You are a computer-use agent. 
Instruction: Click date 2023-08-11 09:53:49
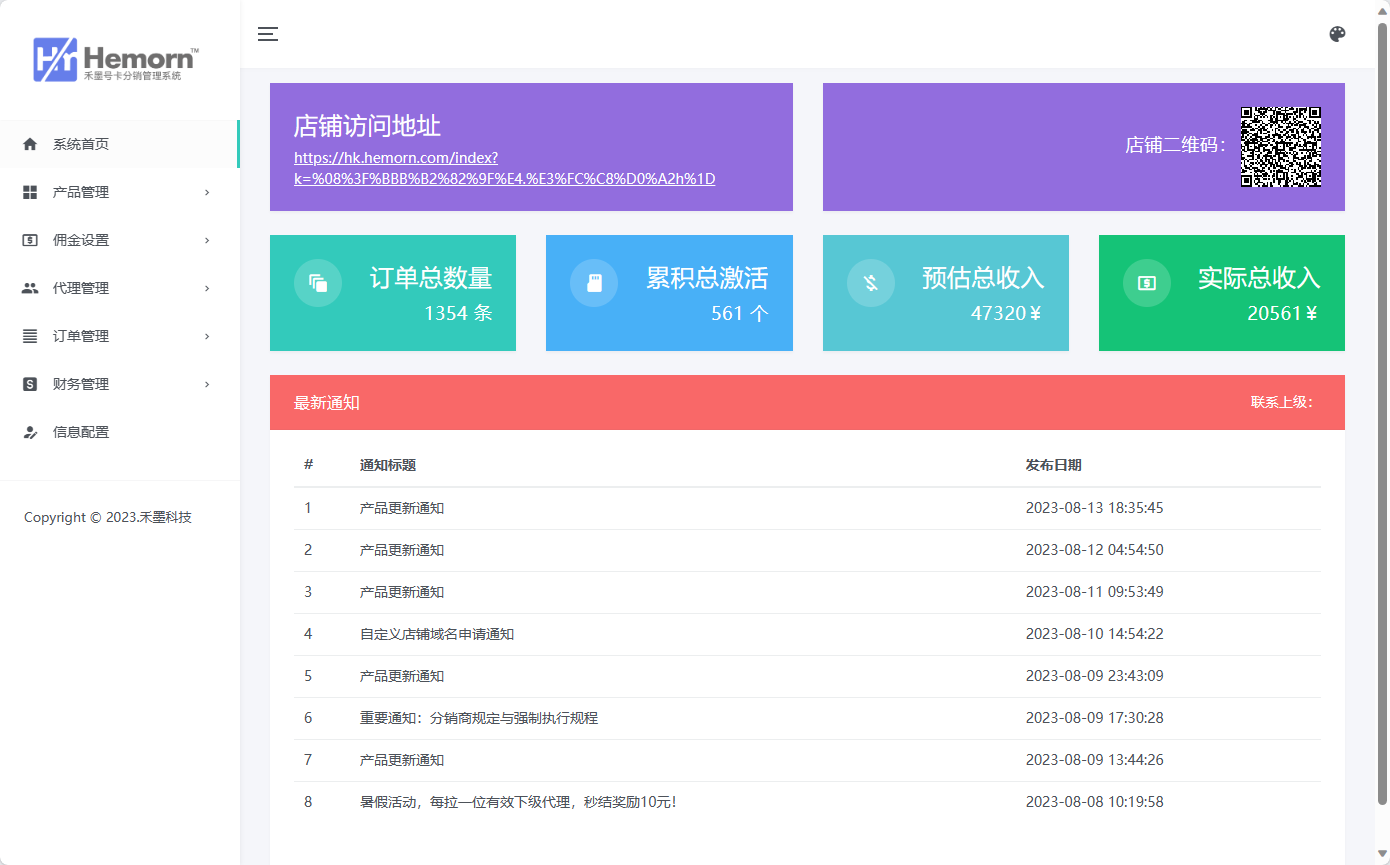click(x=1094, y=592)
